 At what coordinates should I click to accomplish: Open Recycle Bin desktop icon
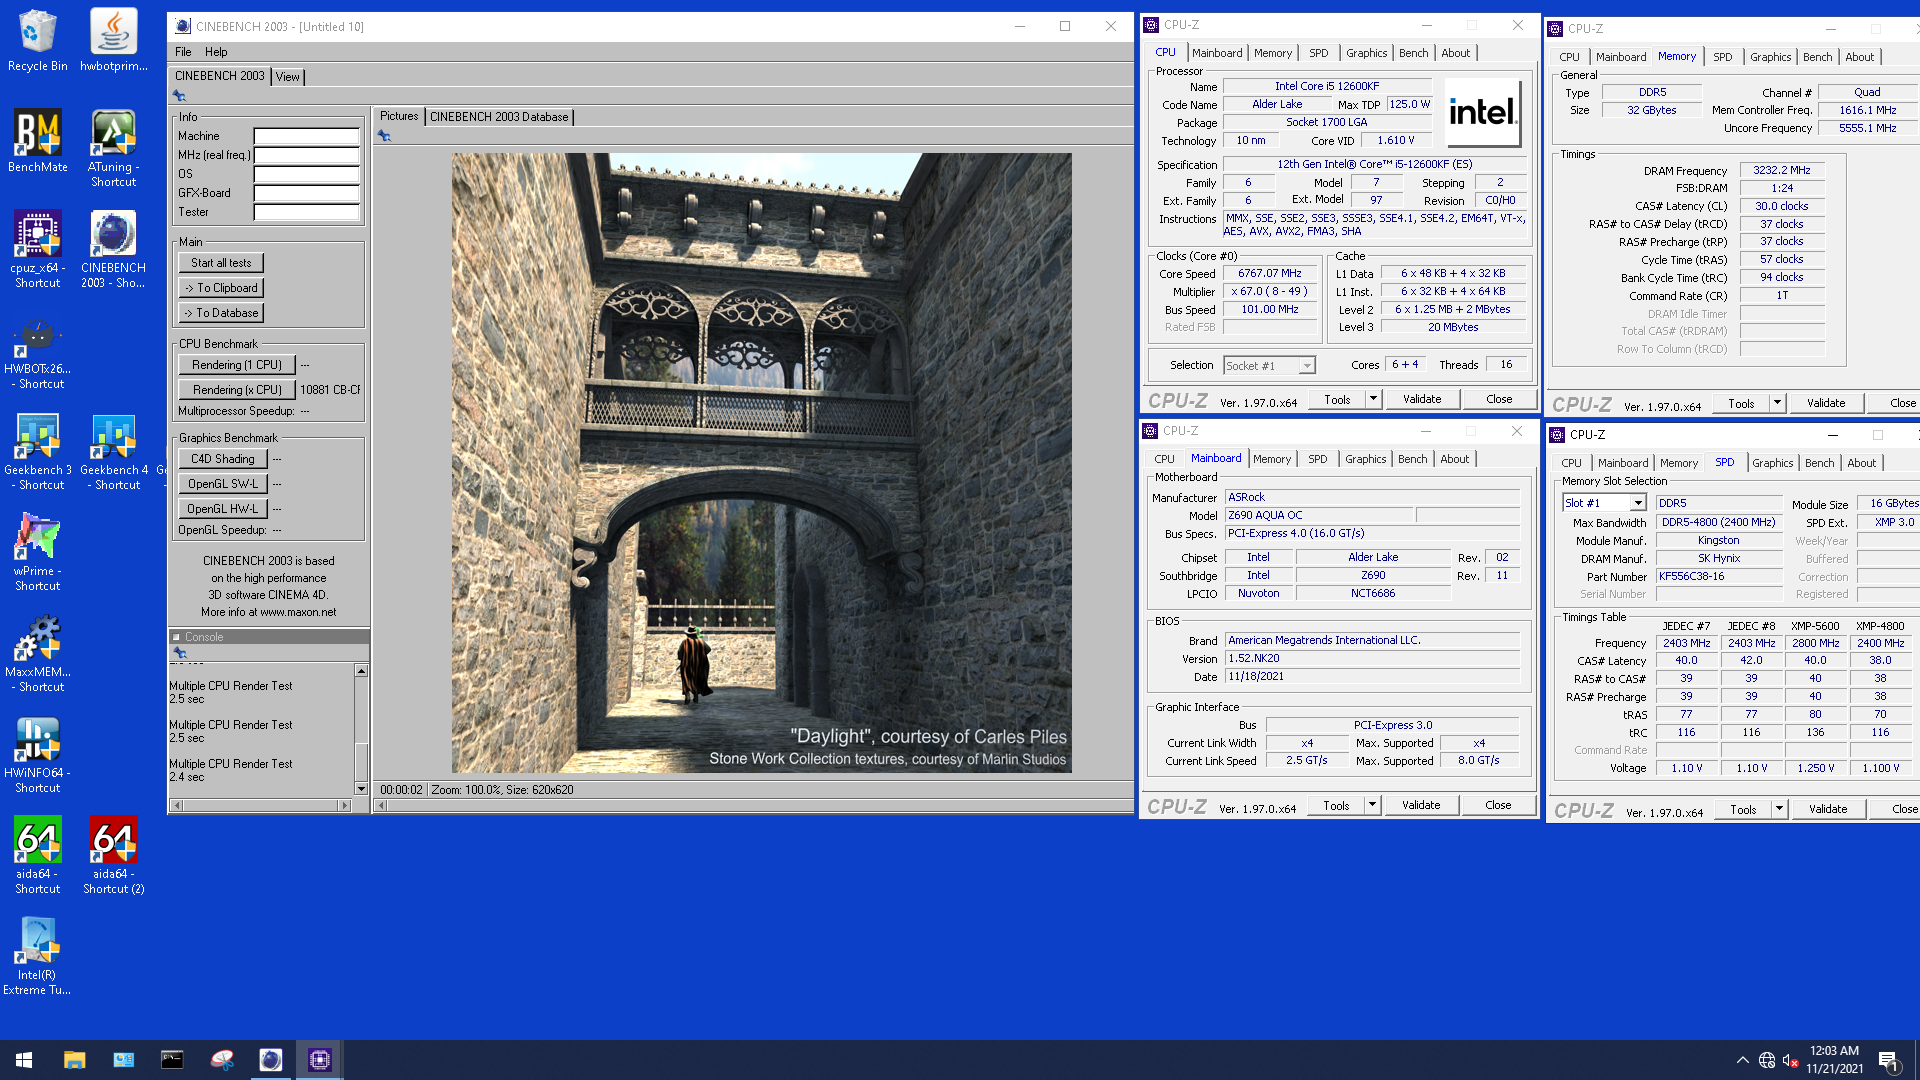[x=38, y=40]
